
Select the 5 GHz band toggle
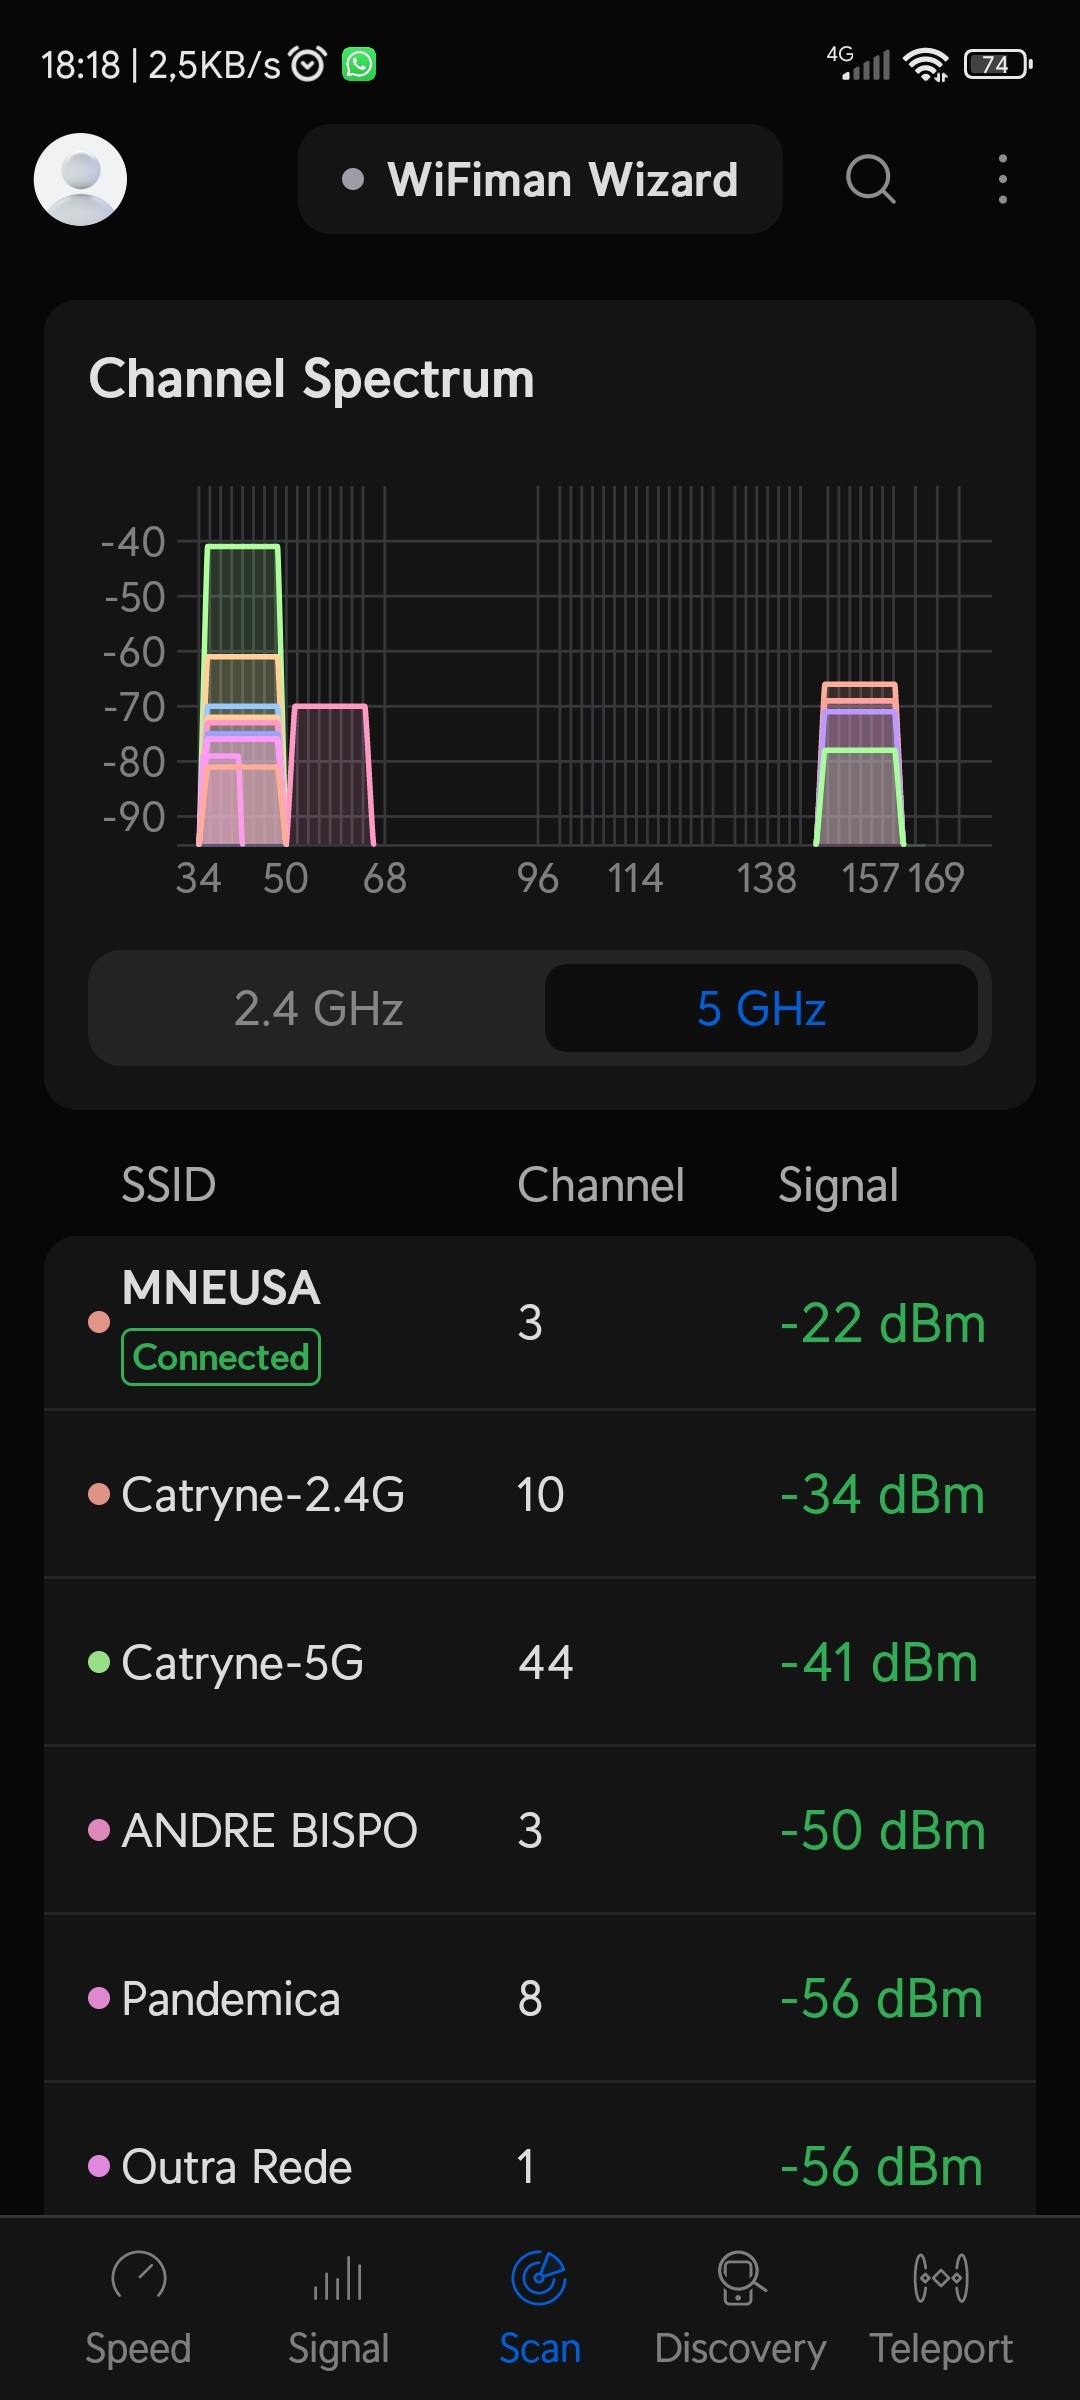pos(761,1008)
